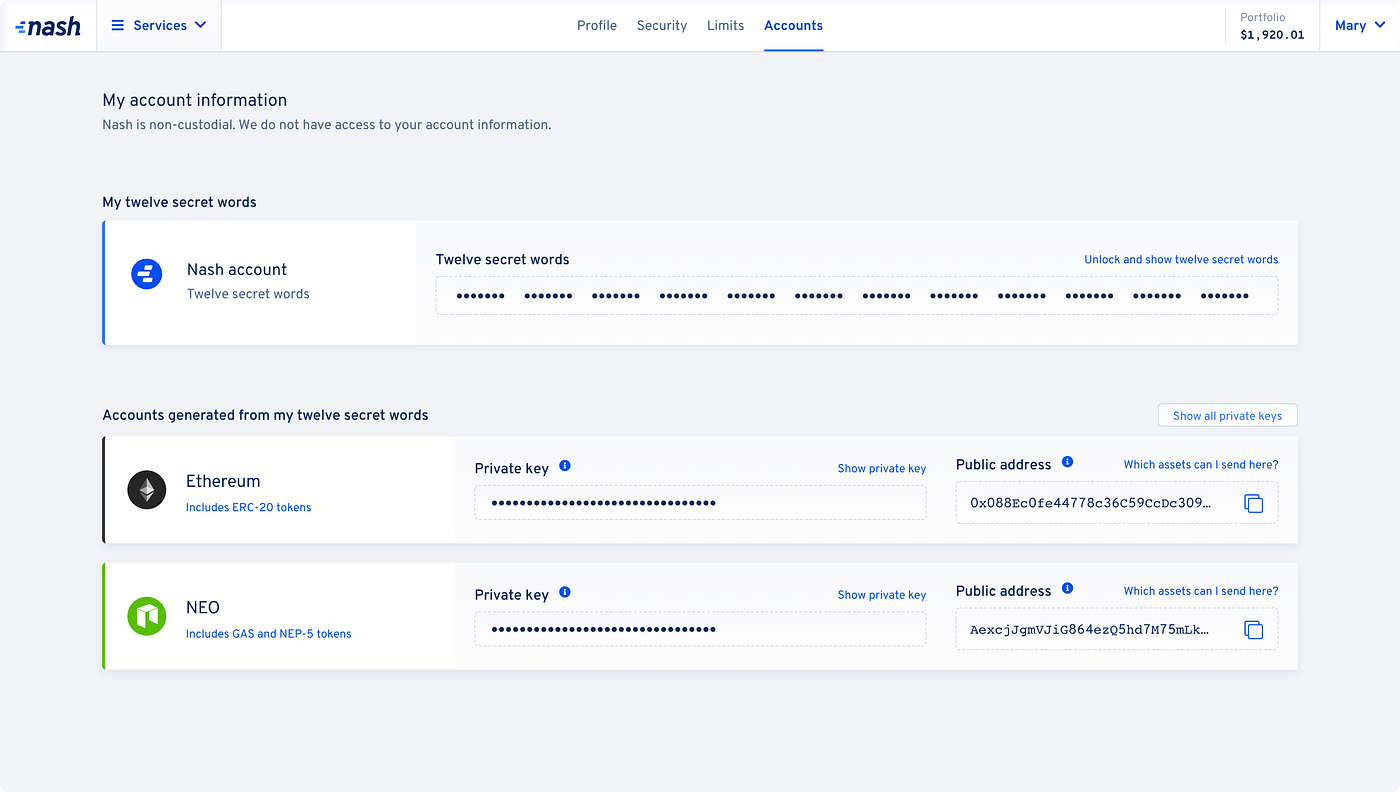Click info icon next to Ethereum Public address

click(1067, 462)
